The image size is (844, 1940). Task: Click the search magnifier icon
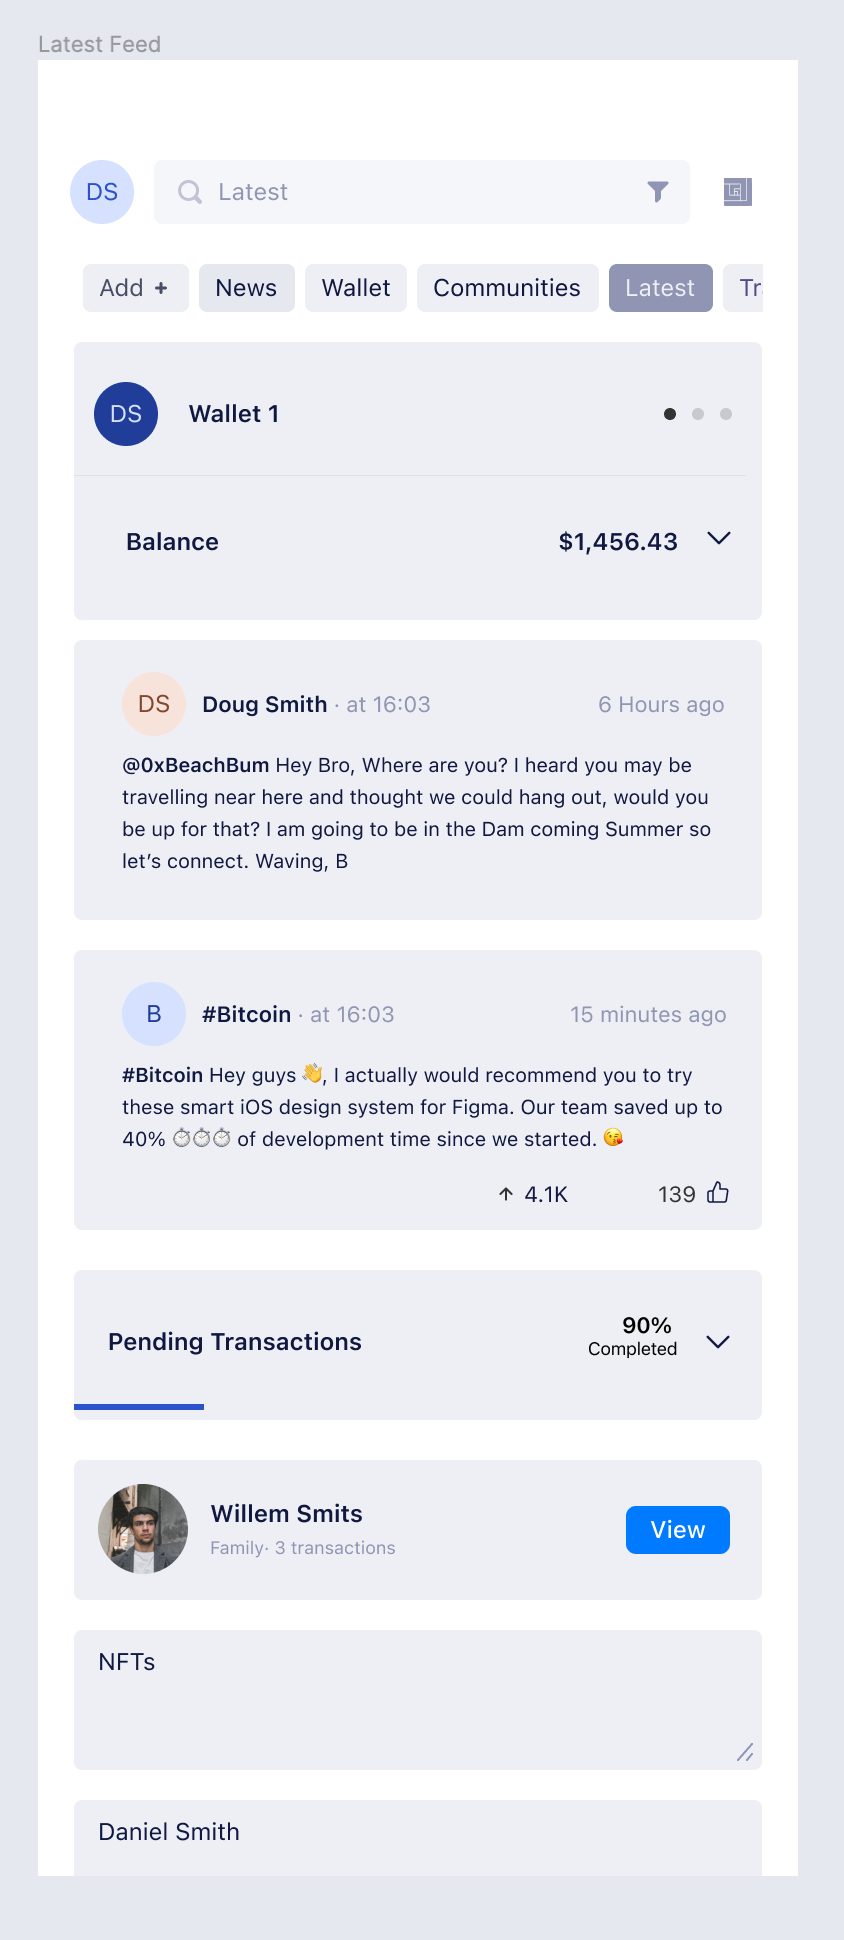(189, 191)
